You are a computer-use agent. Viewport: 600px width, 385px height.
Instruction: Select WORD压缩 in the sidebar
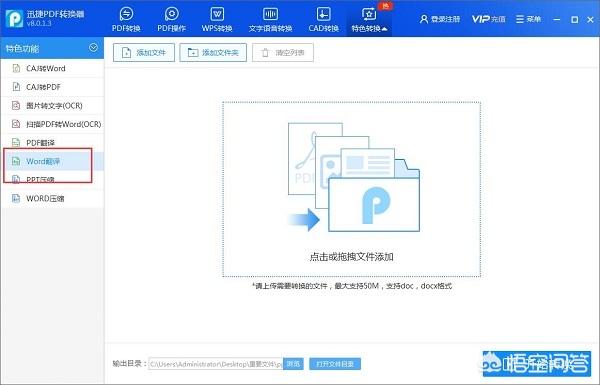click(x=52, y=198)
